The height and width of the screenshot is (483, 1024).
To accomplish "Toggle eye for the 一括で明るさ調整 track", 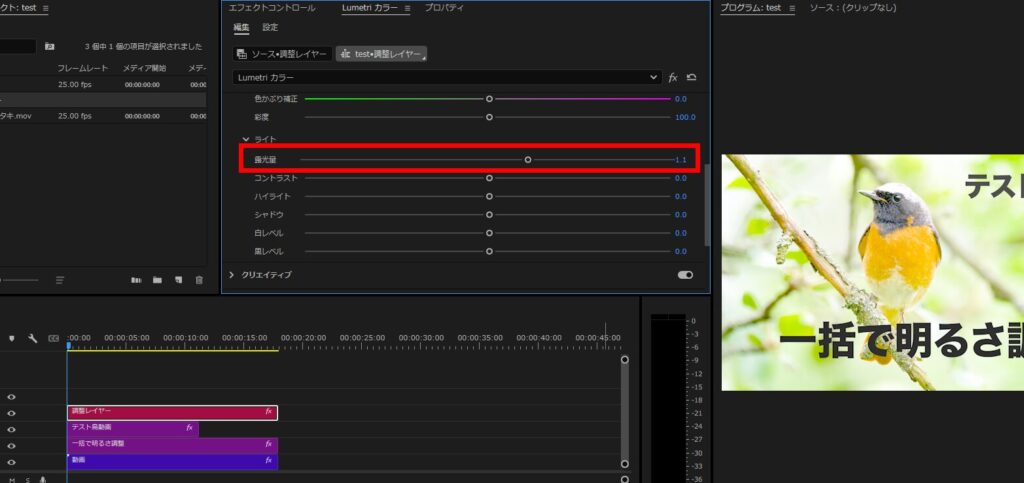I will 12,446.
